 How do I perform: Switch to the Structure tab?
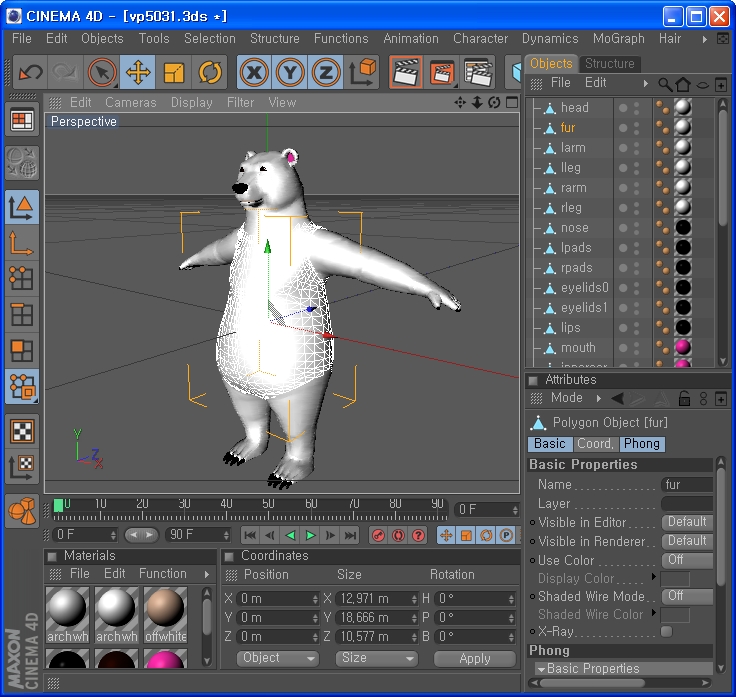pos(609,63)
